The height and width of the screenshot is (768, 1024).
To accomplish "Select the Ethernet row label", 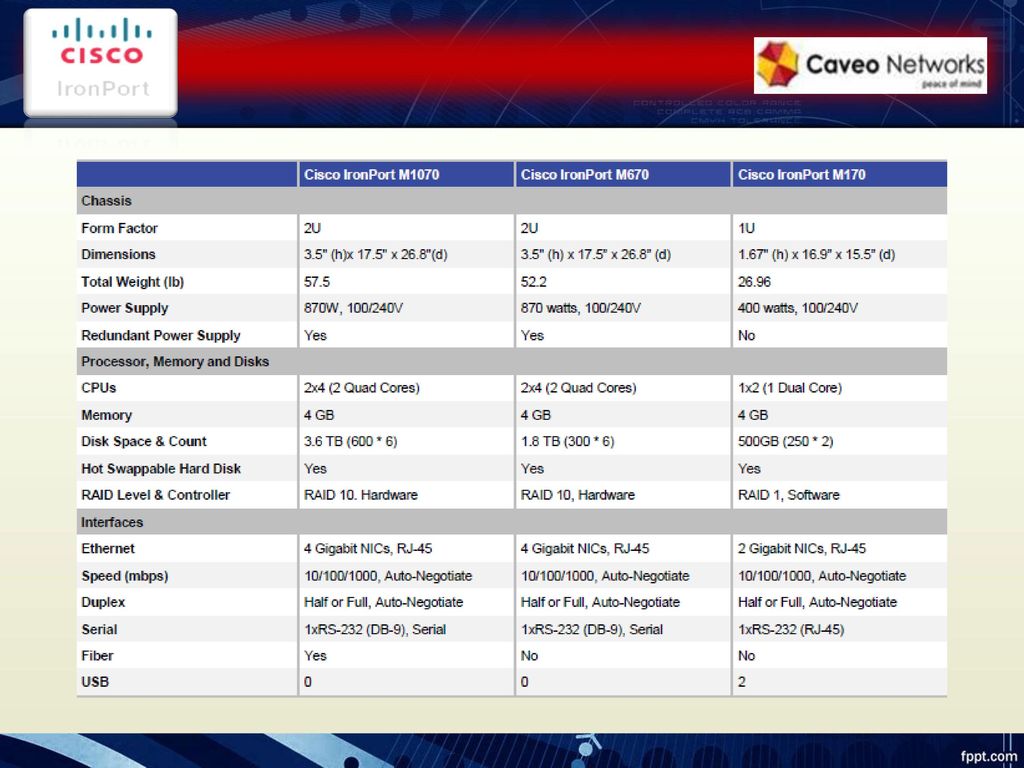I will [x=108, y=549].
